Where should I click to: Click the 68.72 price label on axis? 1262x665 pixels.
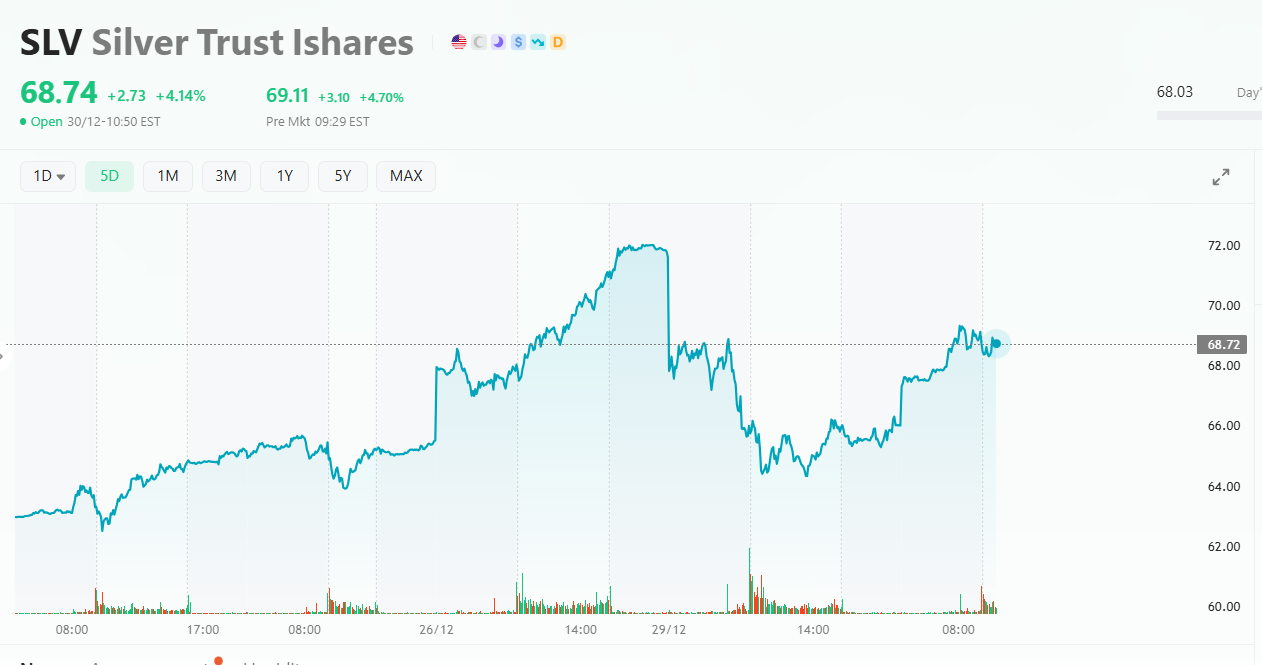pos(1224,345)
